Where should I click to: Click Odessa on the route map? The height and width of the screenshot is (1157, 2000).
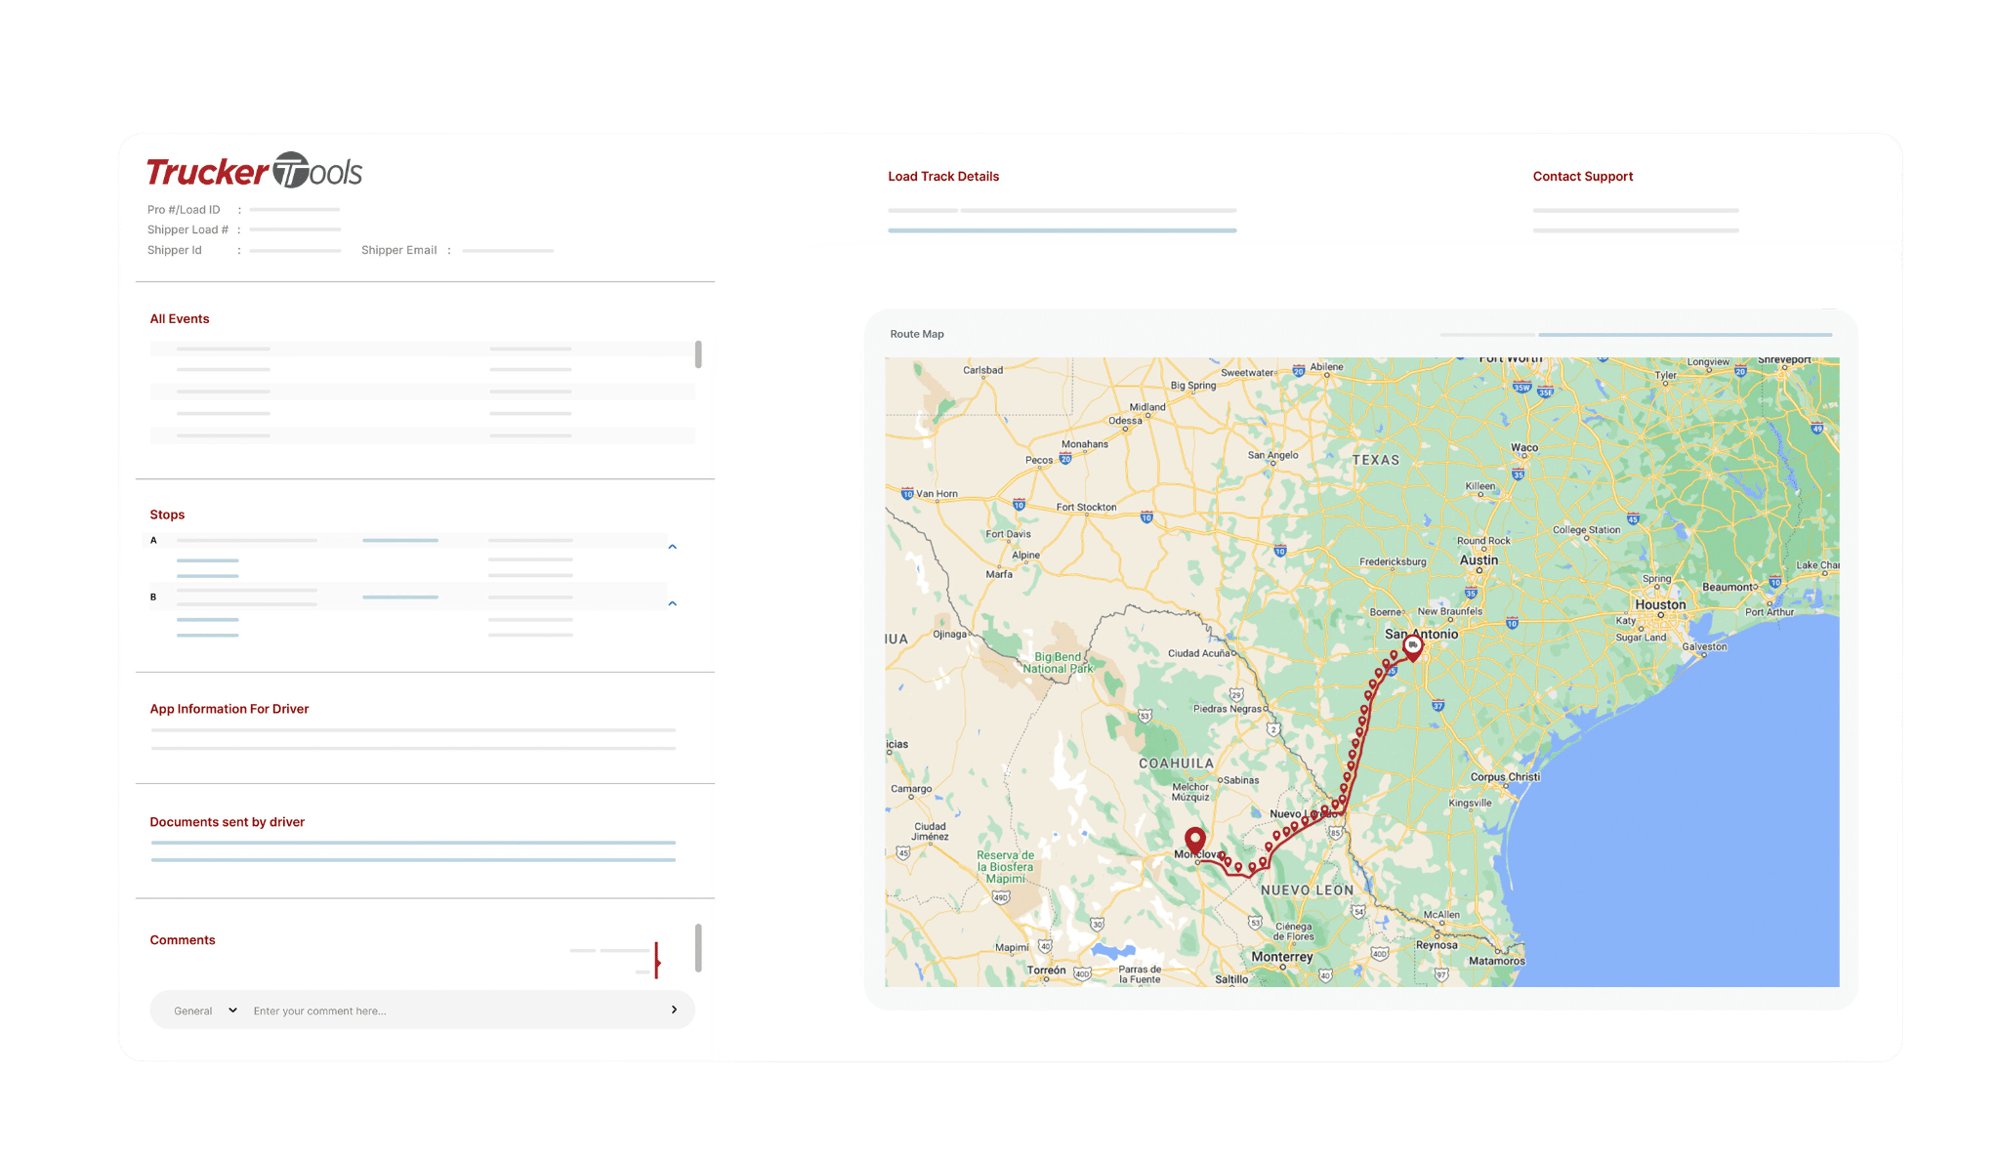[1125, 421]
